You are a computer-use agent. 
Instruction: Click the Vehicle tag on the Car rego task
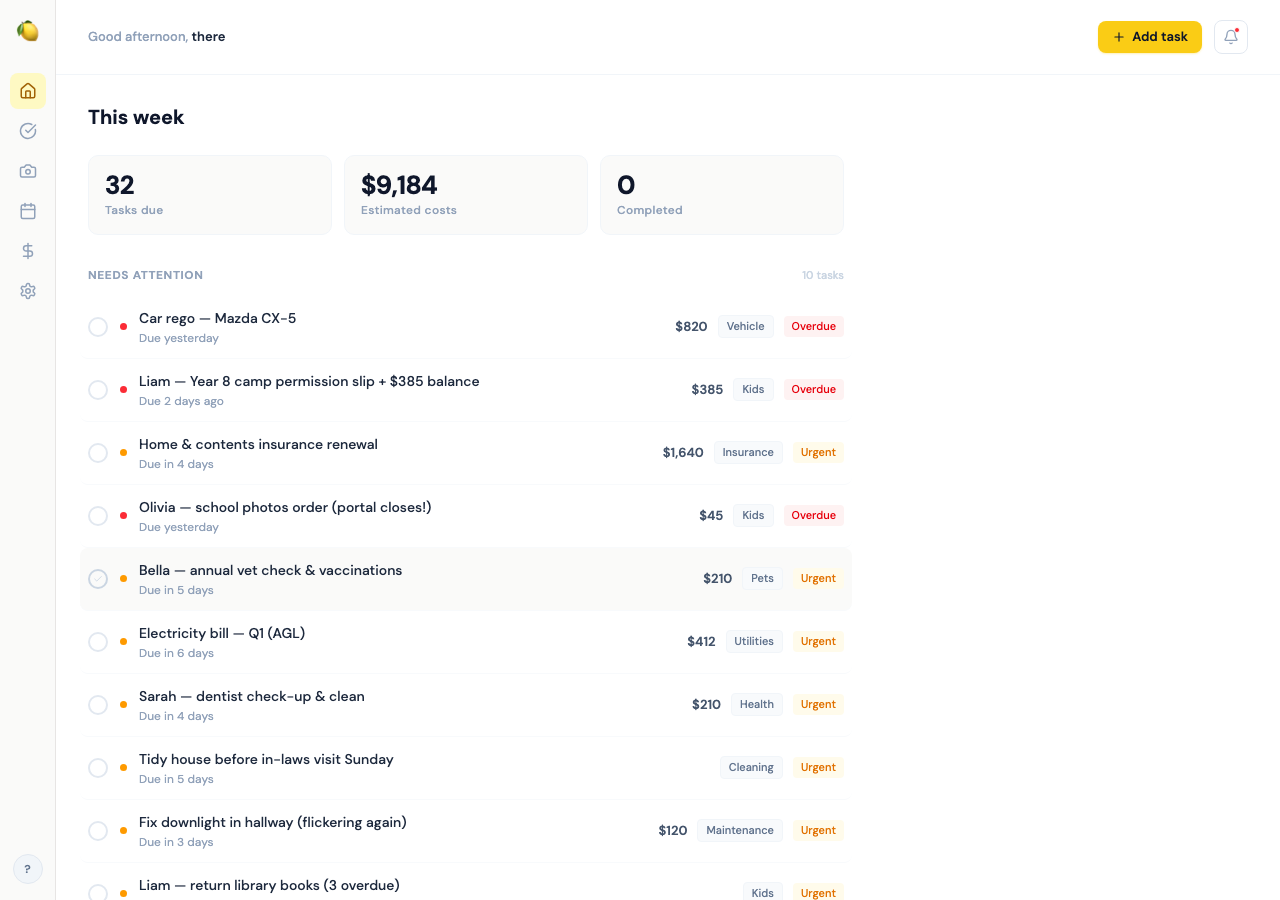745,326
